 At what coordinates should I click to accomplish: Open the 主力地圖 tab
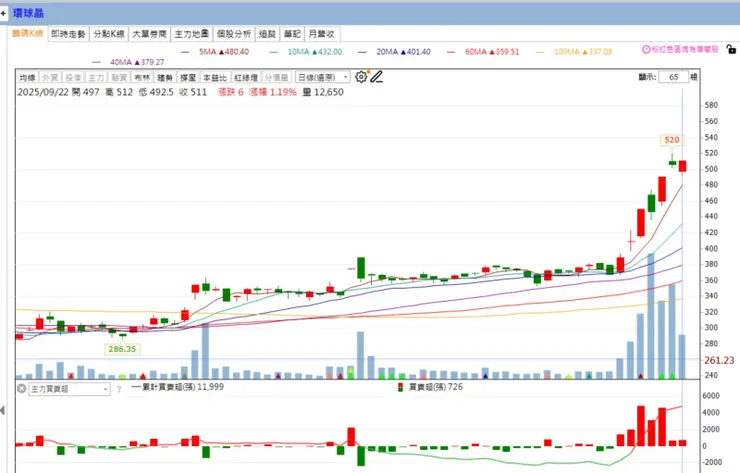click(x=191, y=34)
